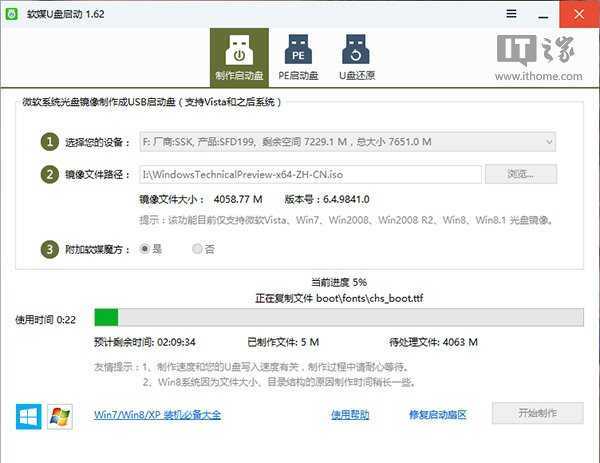This screenshot has height=463, width=600.
Task: Select 是 radio for 附加软媒魔方
Action: [x=145, y=249]
